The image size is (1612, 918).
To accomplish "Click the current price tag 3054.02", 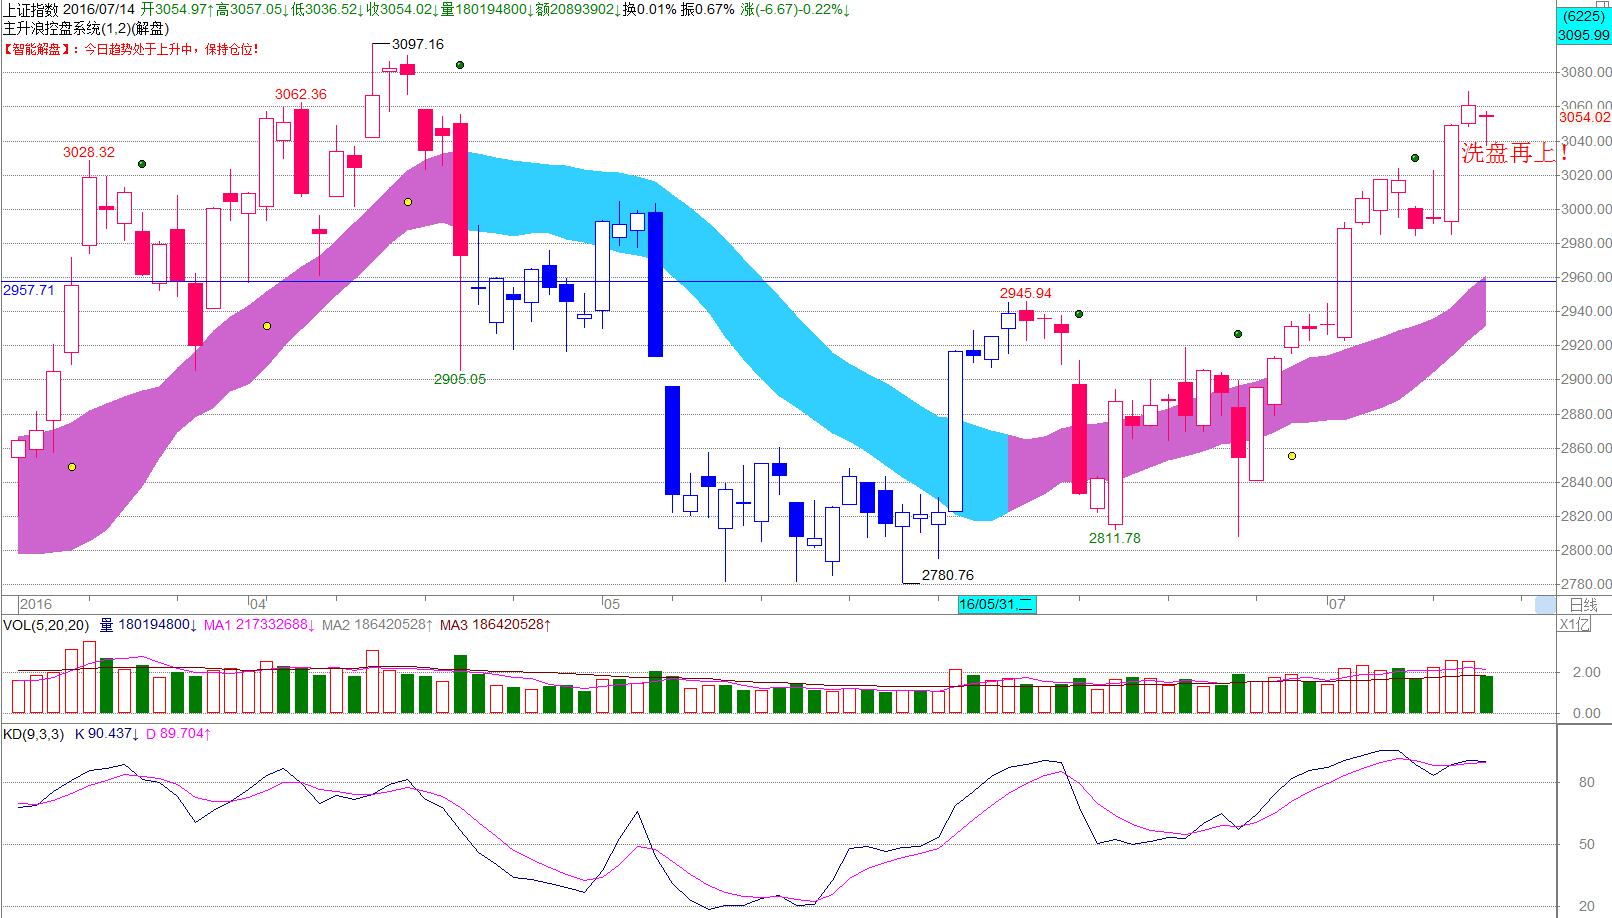I will [x=1585, y=117].
